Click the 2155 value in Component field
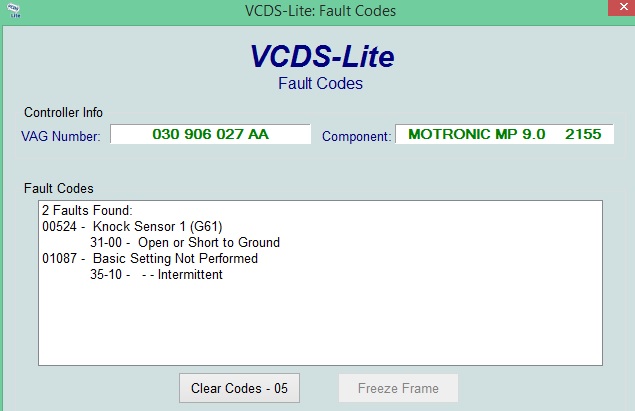This screenshot has width=635, height=411. point(582,134)
